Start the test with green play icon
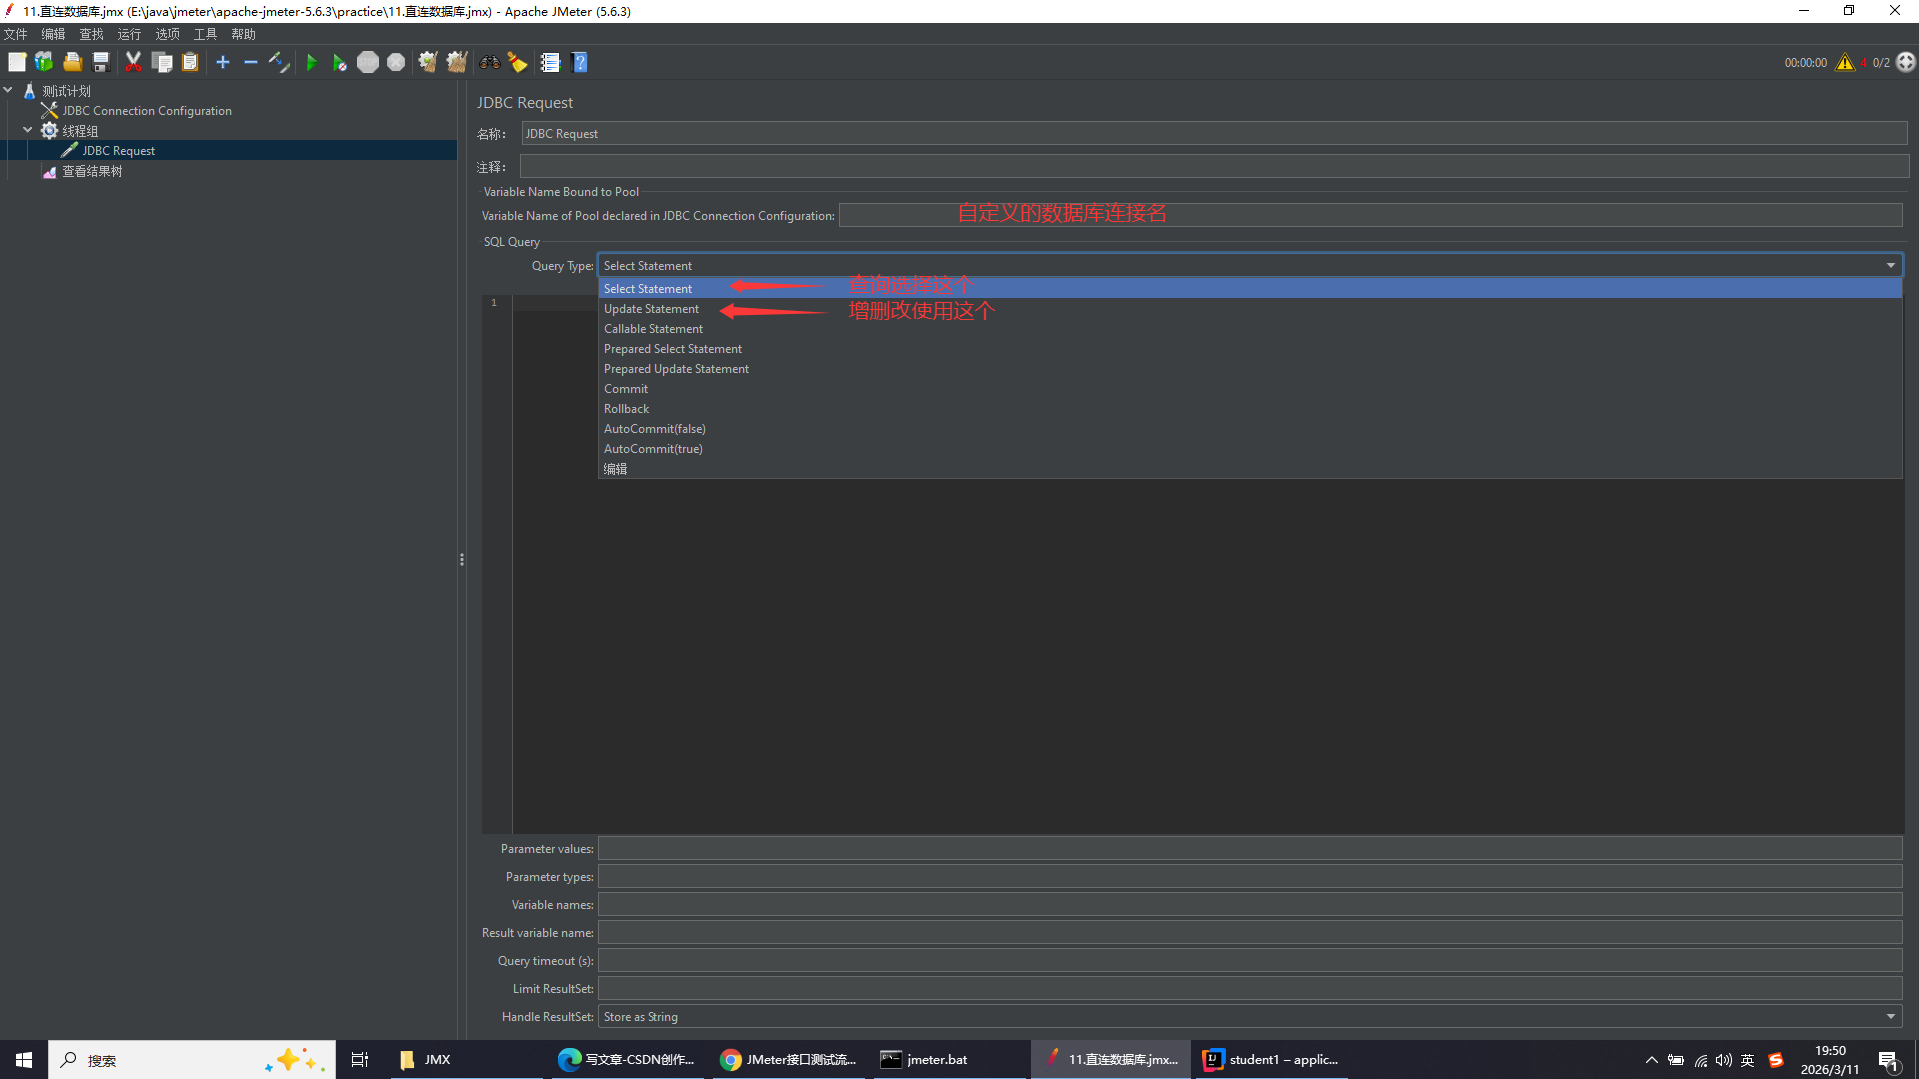 click(x=311, y=62)
